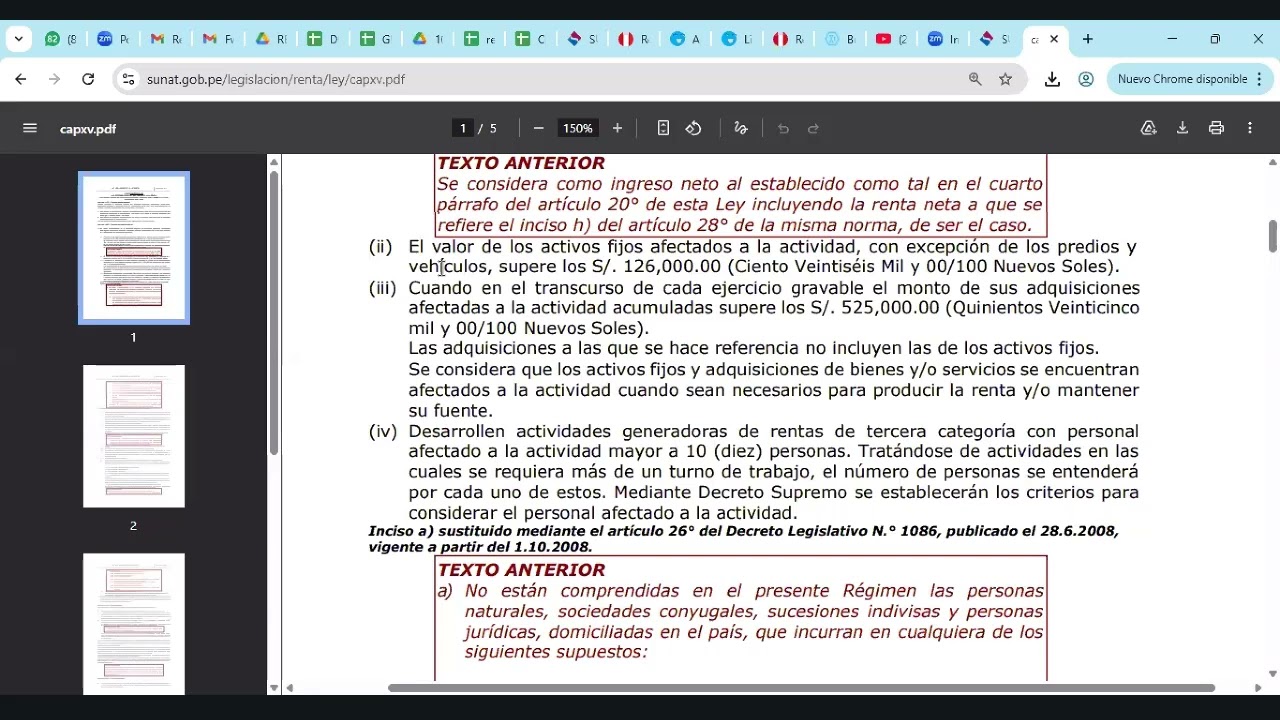1280x720 pixels.
Task: Open Chrome profile icon
Action: pyautogui.click(x=1086, y=79)
